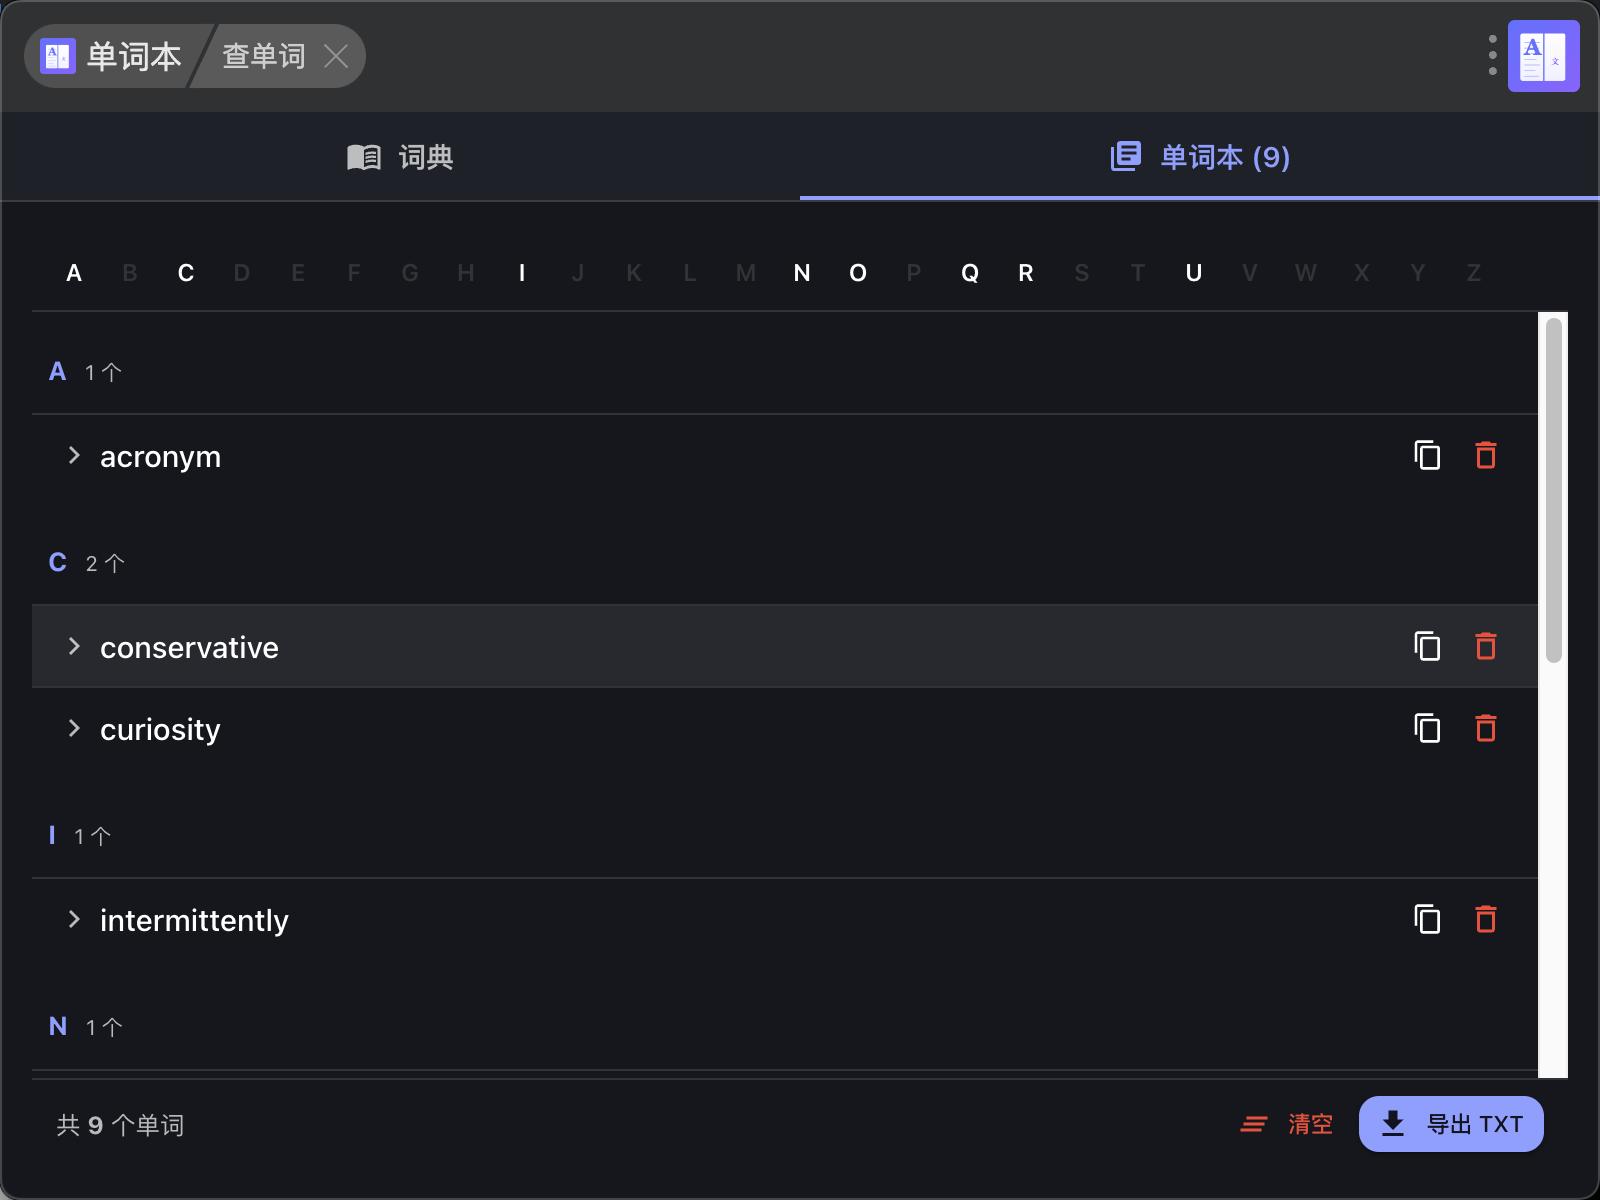The height and width of the screenshot is (1200, 1600).
Task: Select the 单词本 (9) tab
Action: 1200,157
